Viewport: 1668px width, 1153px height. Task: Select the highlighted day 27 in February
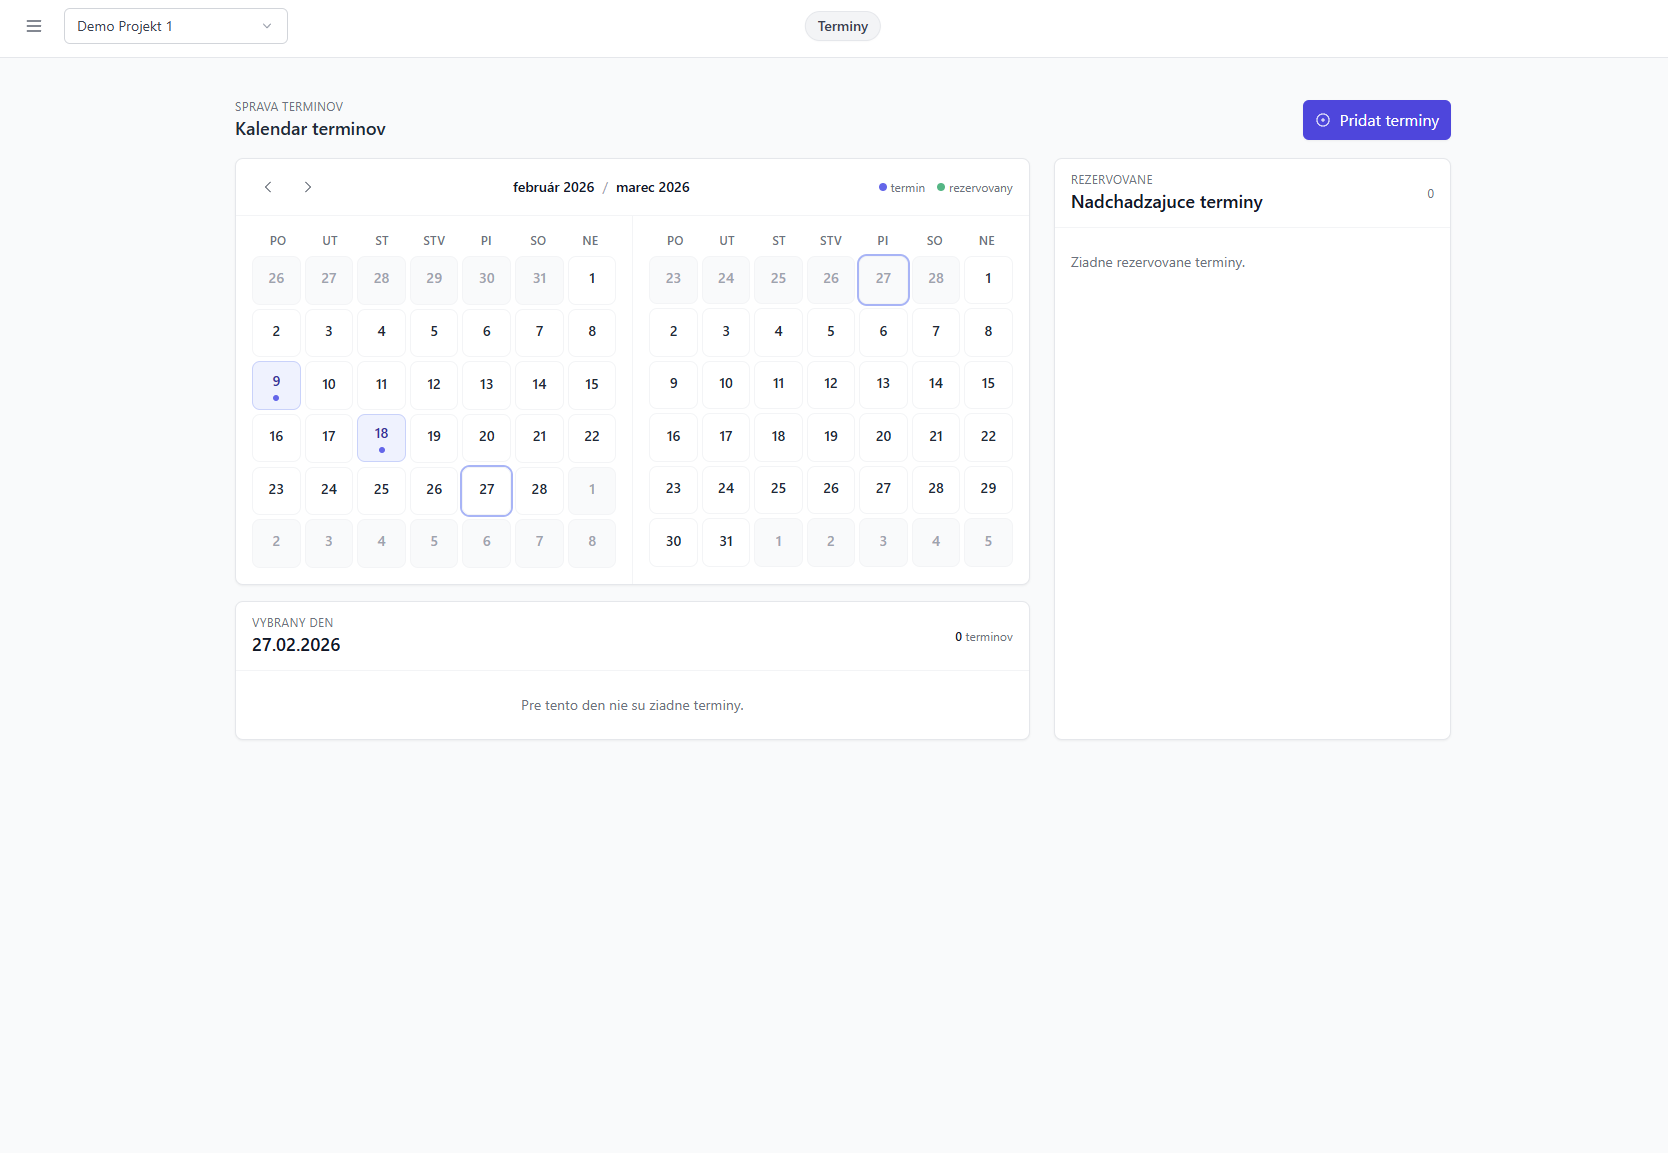click(486, 490)
